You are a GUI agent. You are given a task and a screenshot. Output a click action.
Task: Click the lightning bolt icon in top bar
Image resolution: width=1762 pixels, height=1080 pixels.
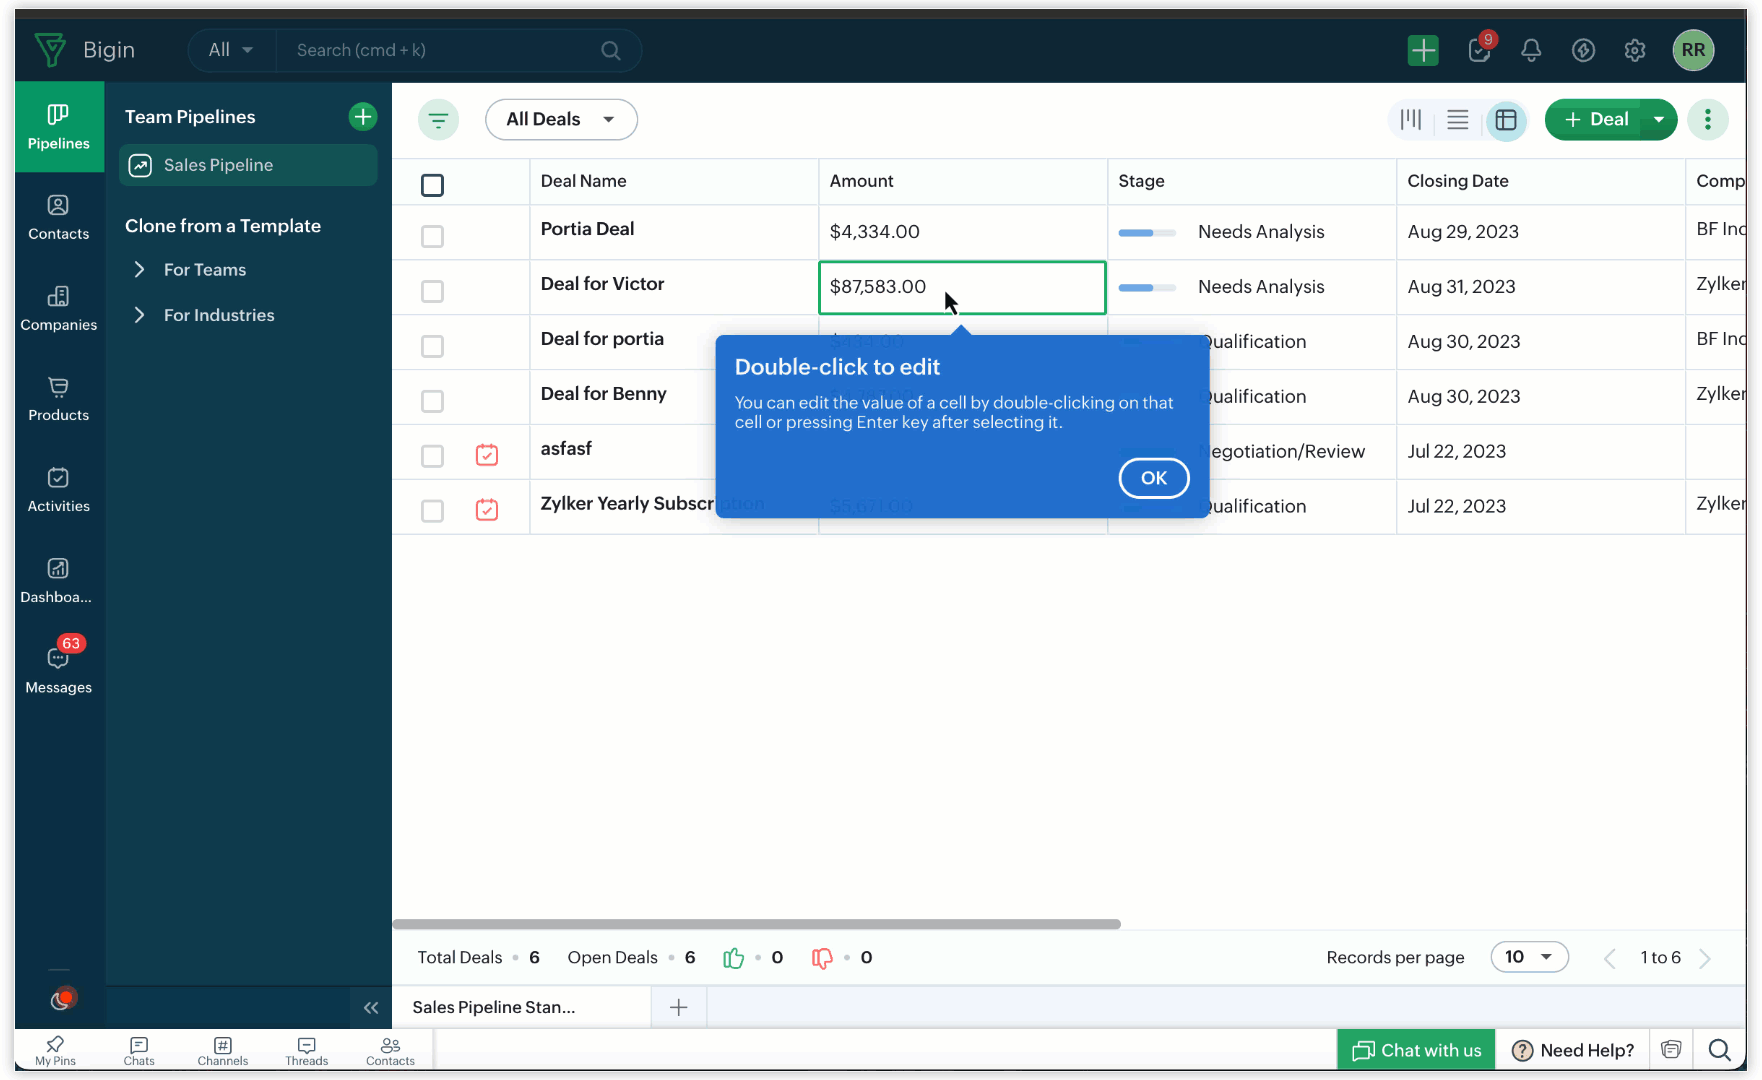point(1583,50)
